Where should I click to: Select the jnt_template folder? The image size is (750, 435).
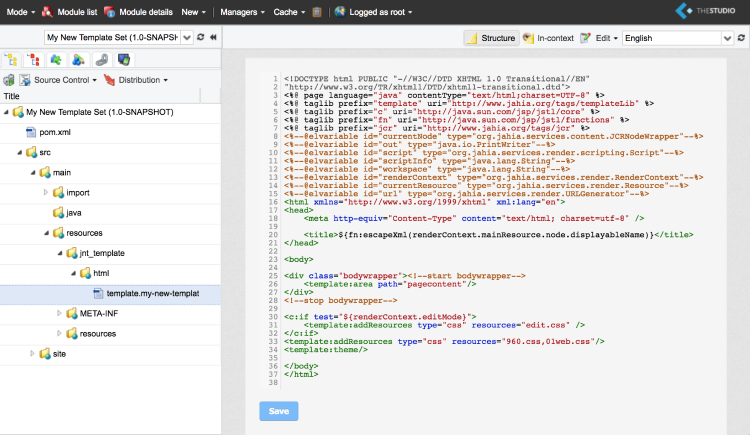[102, 253]
